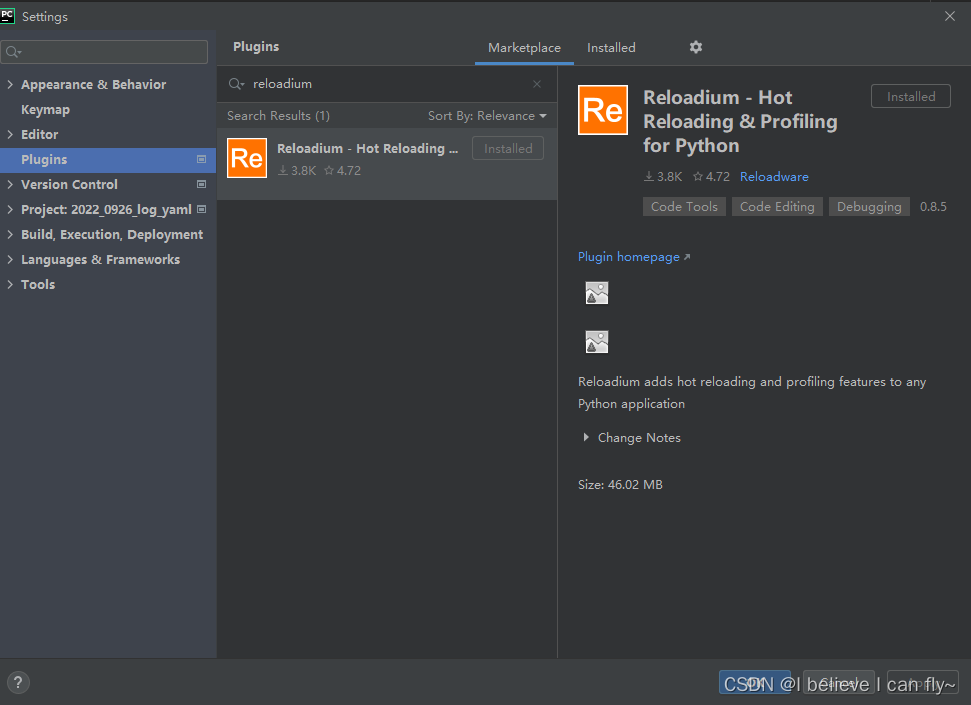Expand the Project: 2022_0926_log_yaml node

(10, 209)
